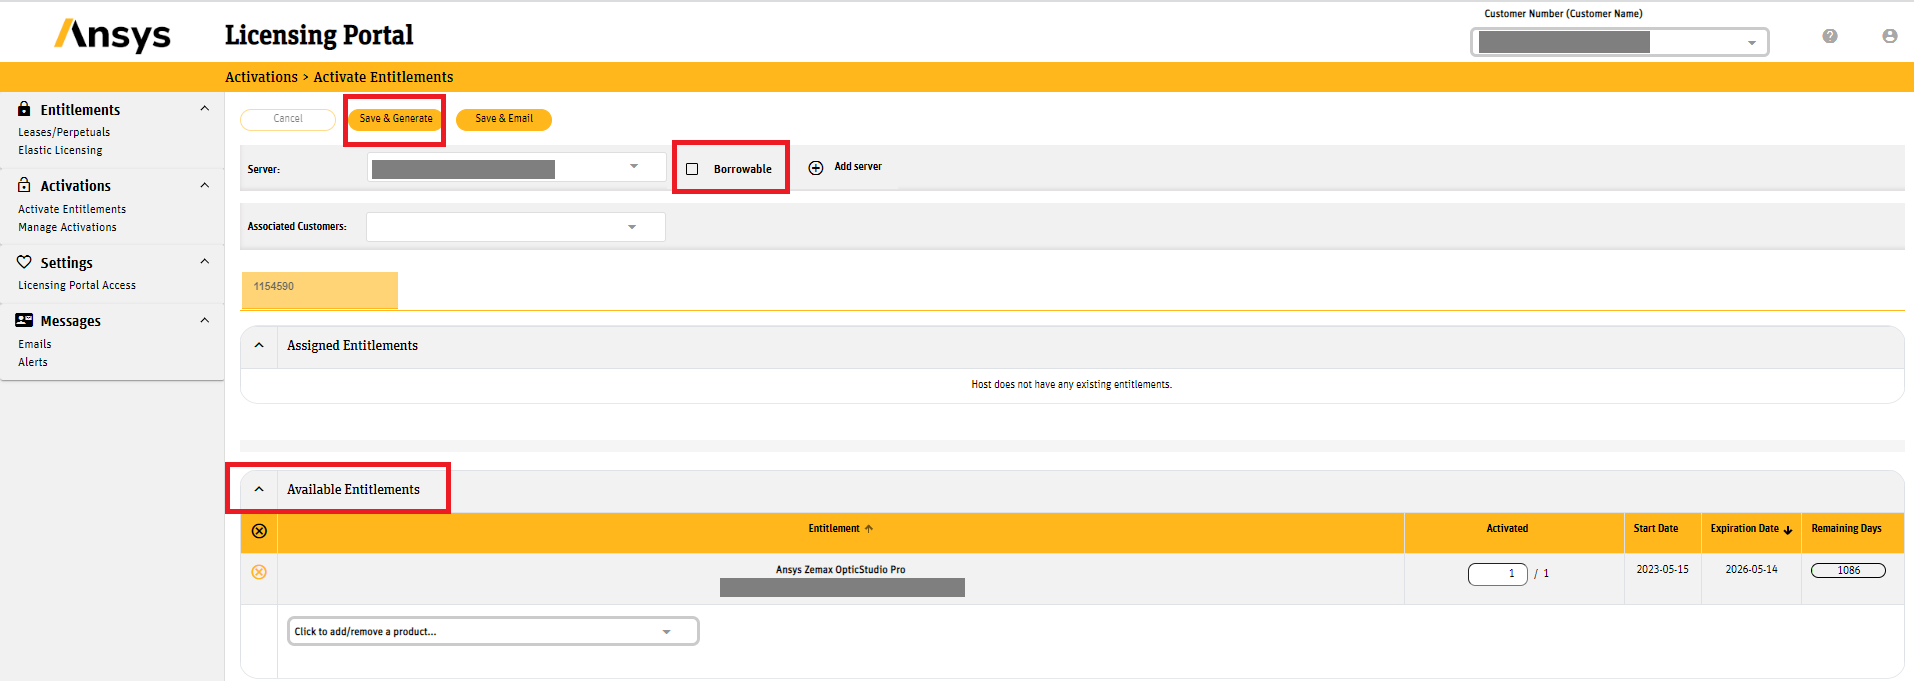1914x681 pixels.
Task: Click the Start Date column header
Action: (1656, 528)
